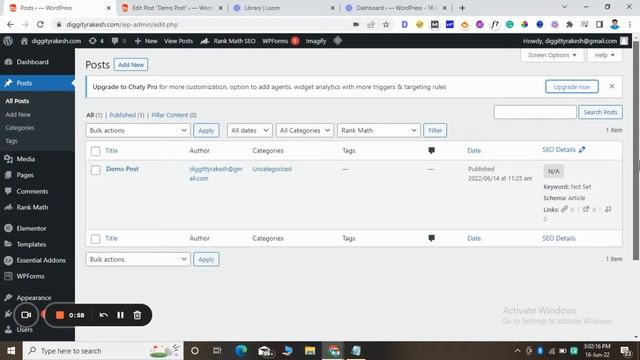Screen dimensions: 640x360
Task: Open Microsoft Edge from taskbar
Action: (241, 351)
